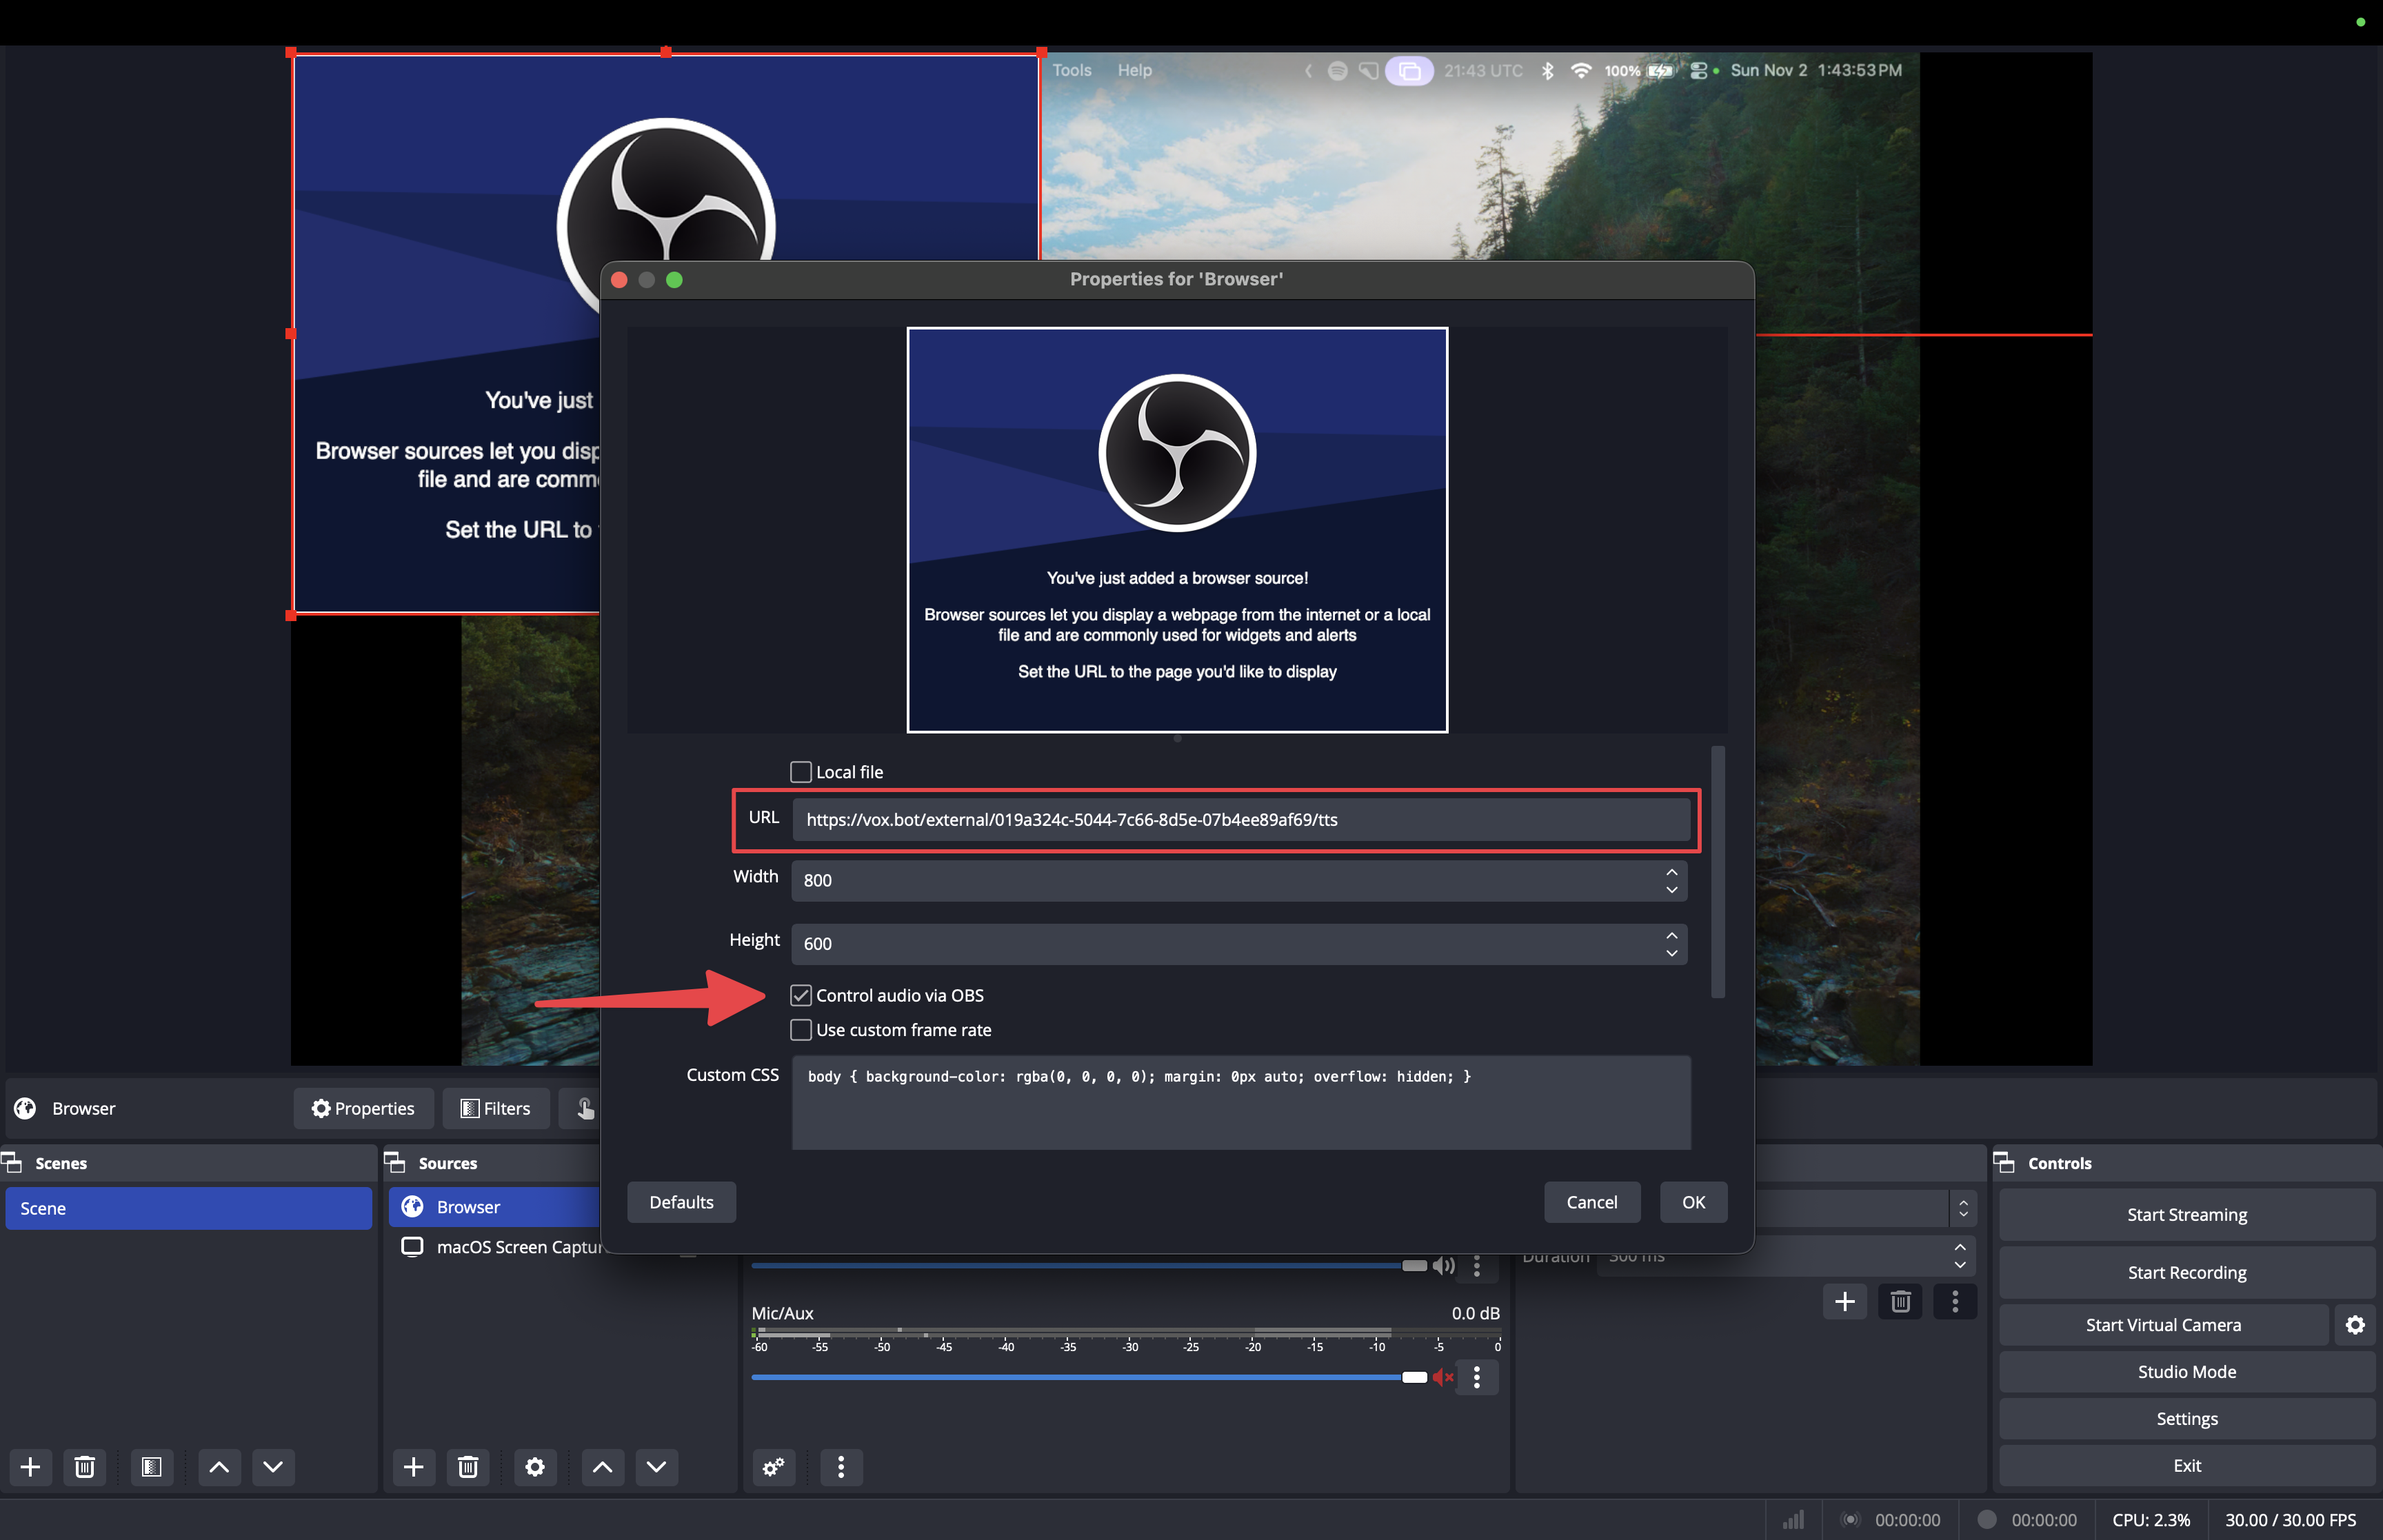Open the Mic/Aux three-dot options menu

click(1478, 1377)
